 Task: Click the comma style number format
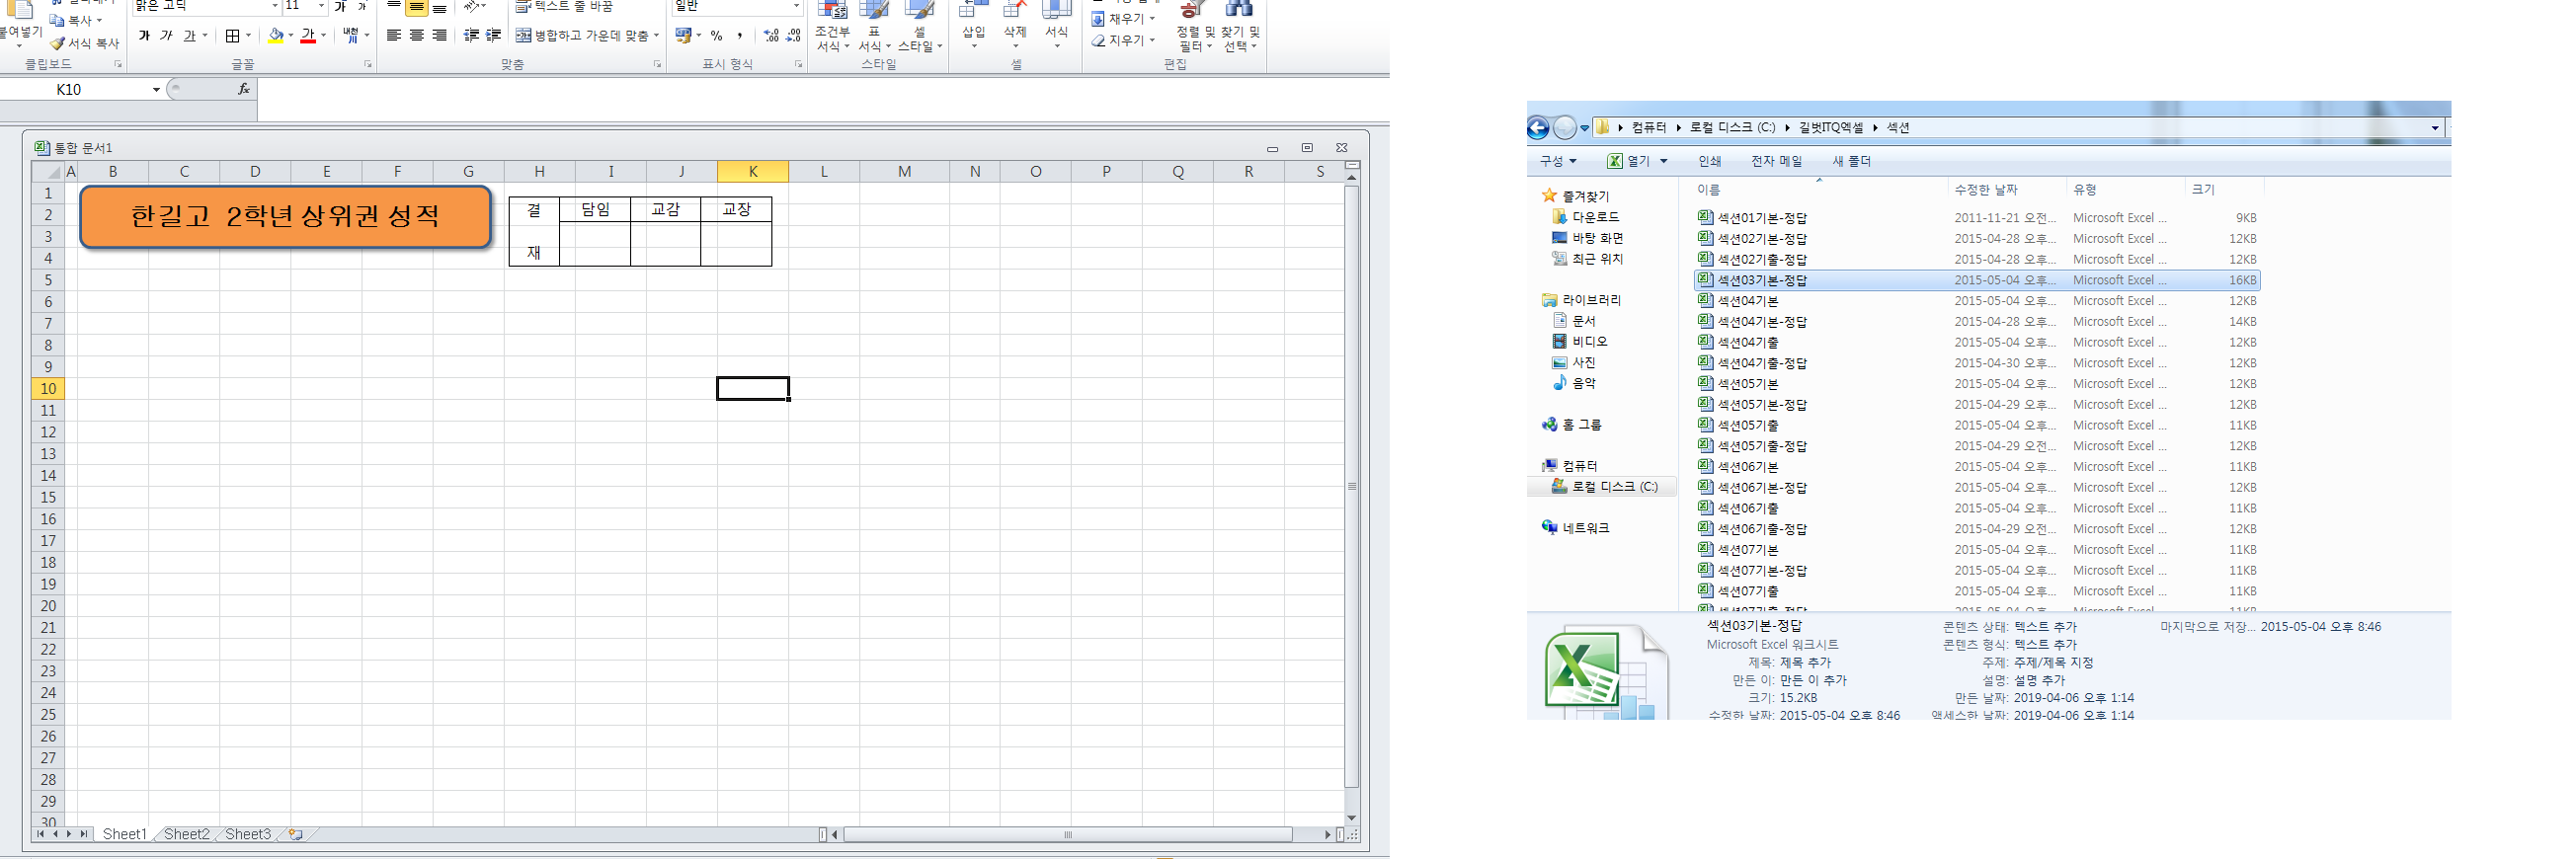click(740, 36)
